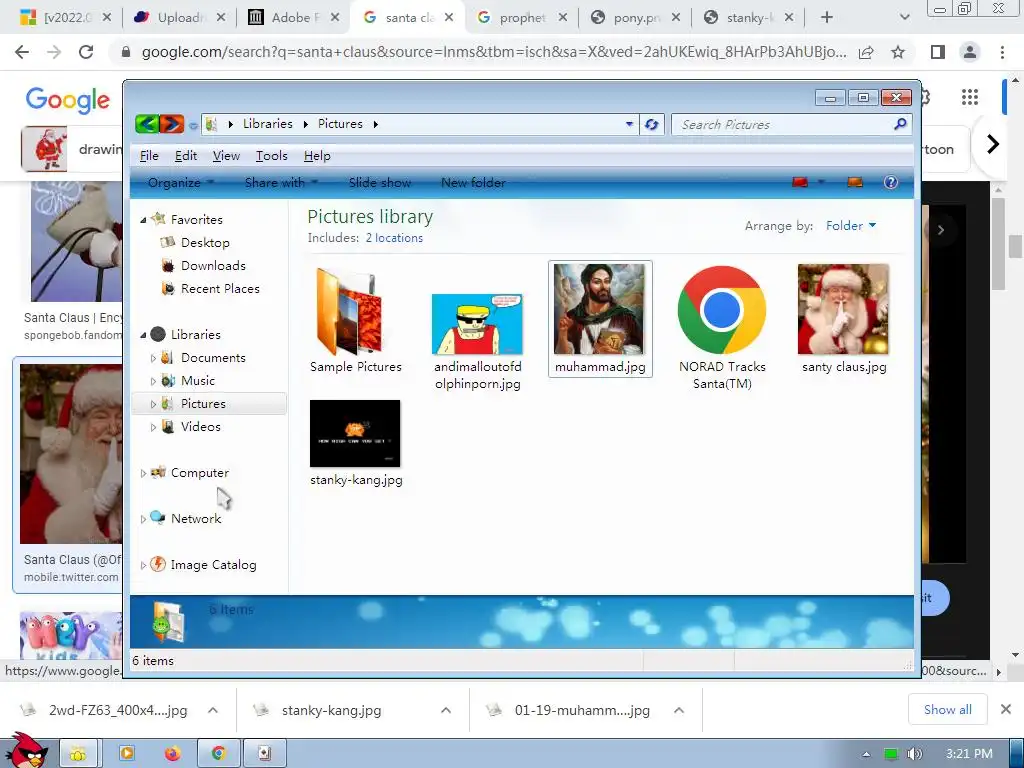Open Downloads under Favorites
The height and width of the screenshot is (768, 1024).
click(213, 265)
